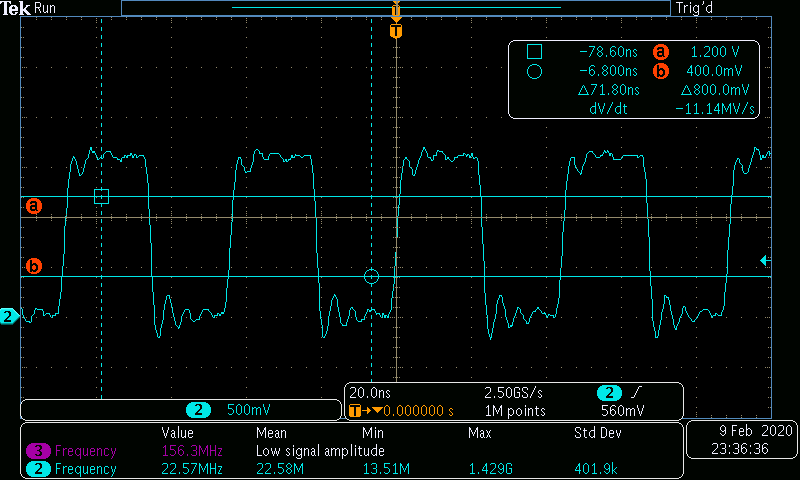
Task: Click the channel 2 Frequency measurement badge
Action: point(38,469)
